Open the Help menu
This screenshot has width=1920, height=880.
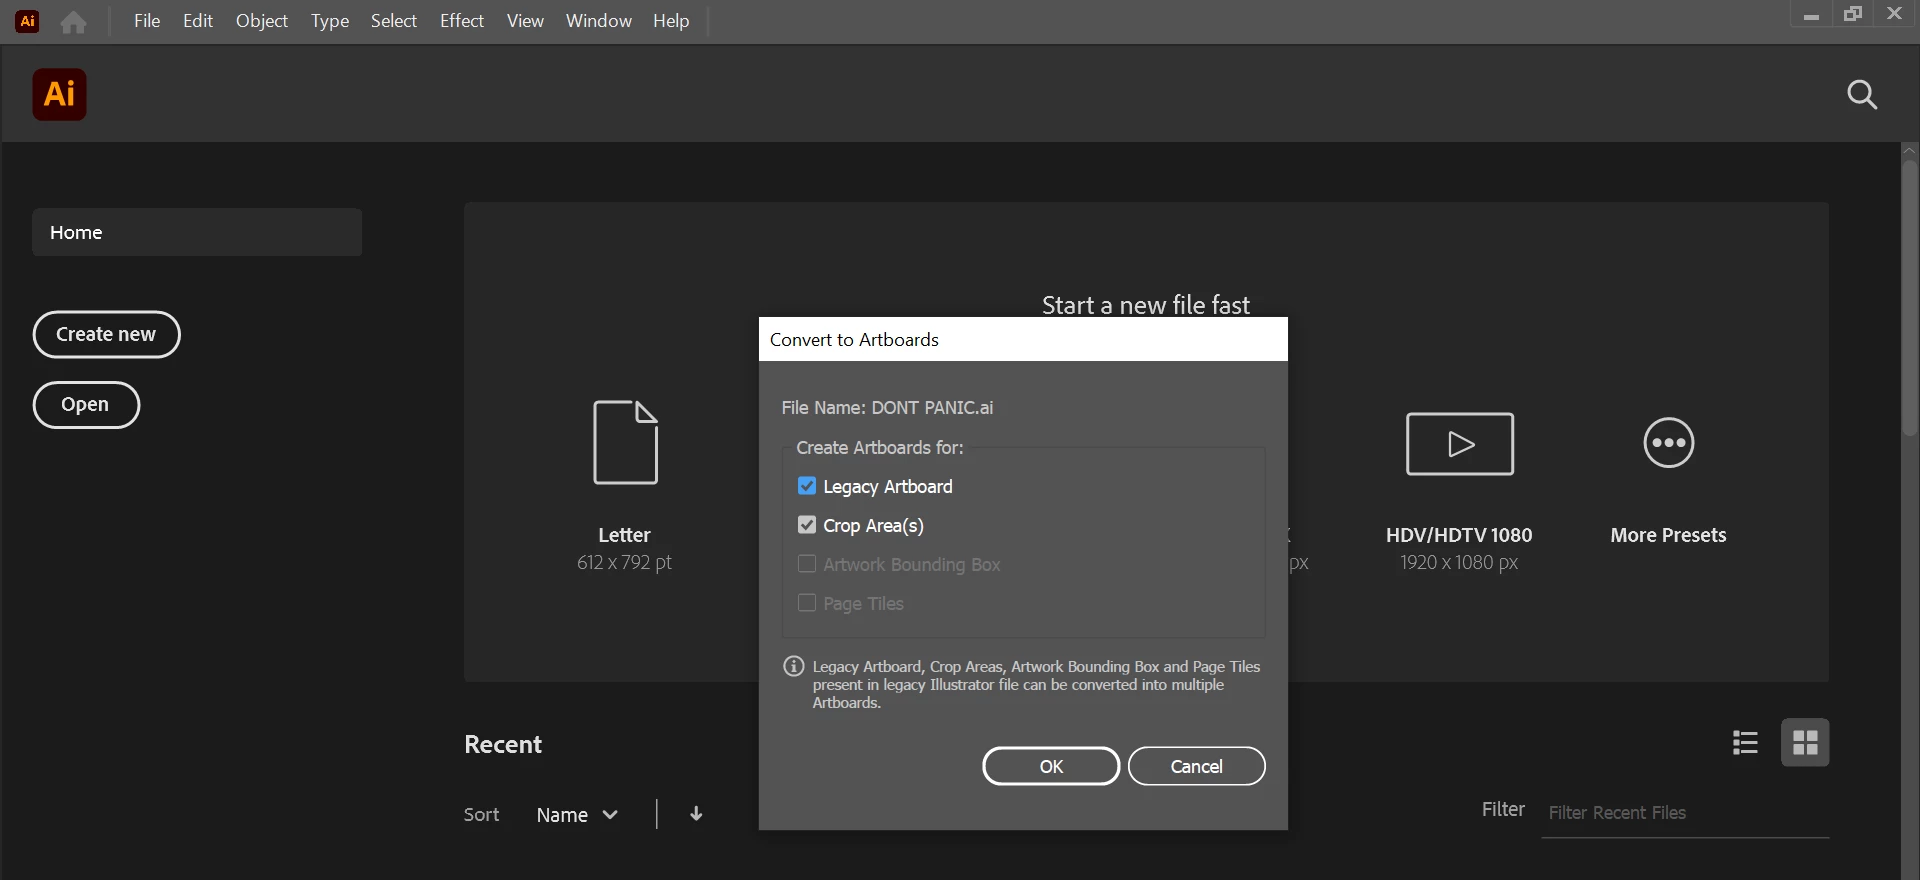671,21
